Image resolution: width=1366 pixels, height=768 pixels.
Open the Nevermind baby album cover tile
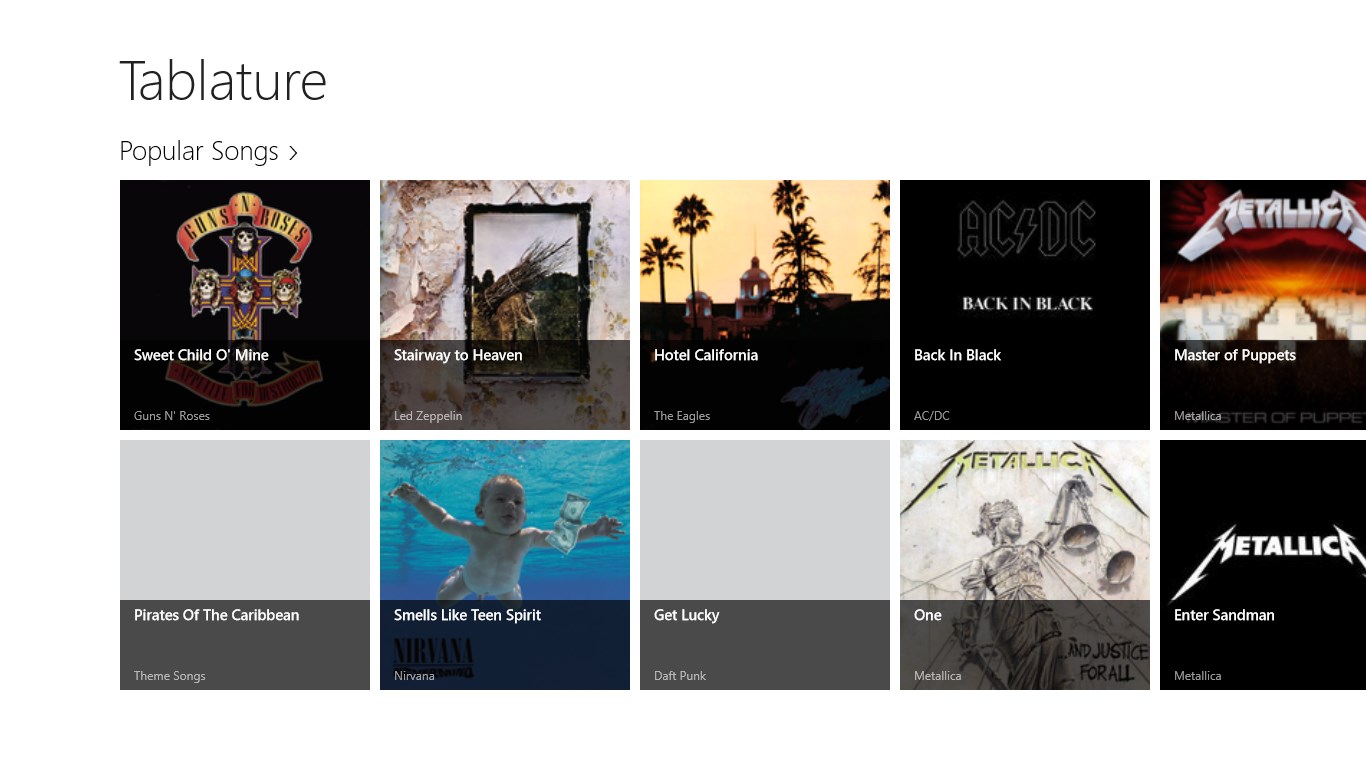pos(505,520)
